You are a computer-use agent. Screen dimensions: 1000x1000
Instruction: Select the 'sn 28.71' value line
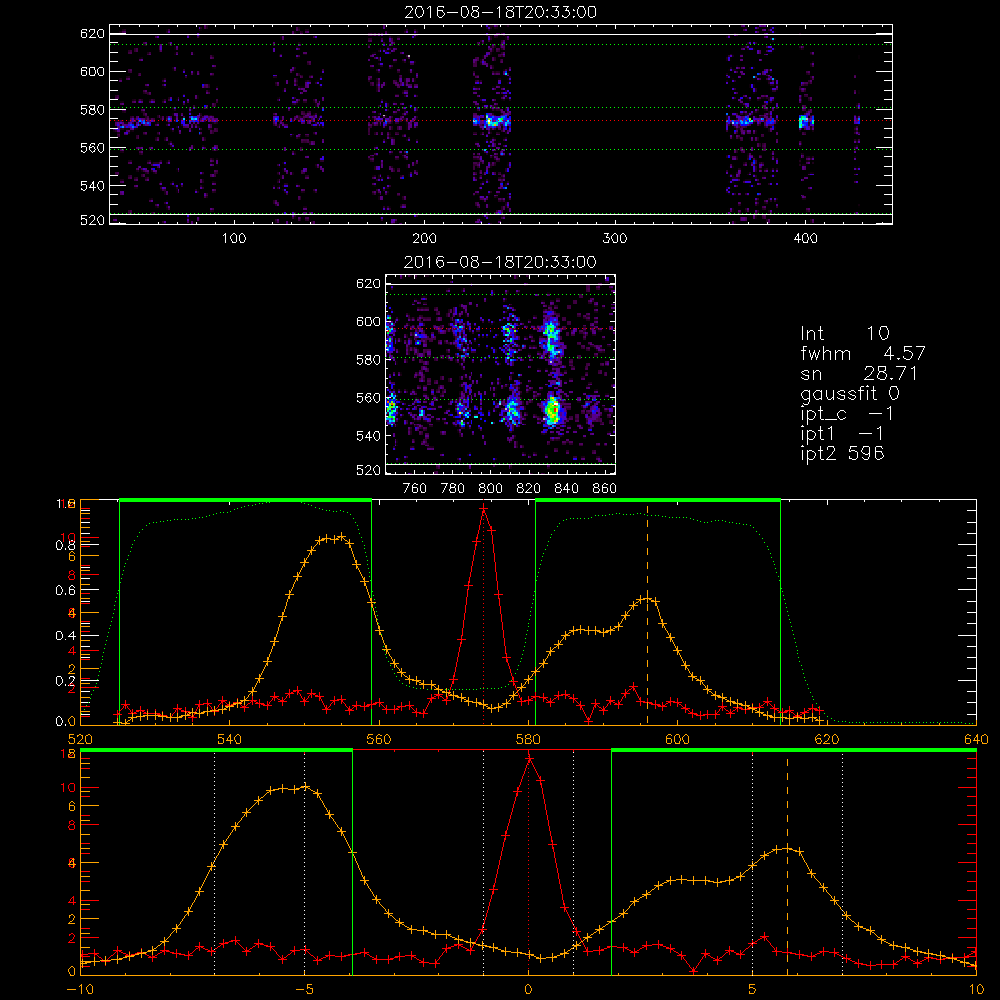click(859, 373)
